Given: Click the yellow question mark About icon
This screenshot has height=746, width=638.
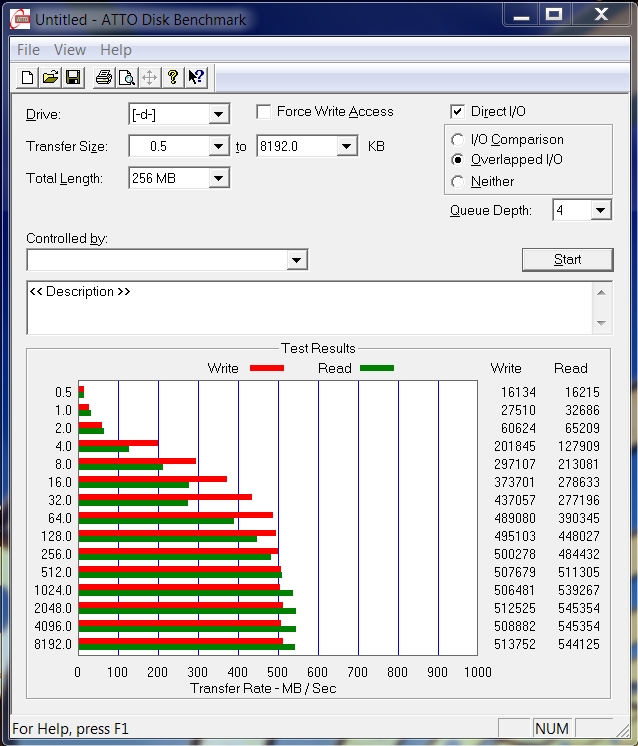Looking at the screenshot, I should (x=173, y=77).
